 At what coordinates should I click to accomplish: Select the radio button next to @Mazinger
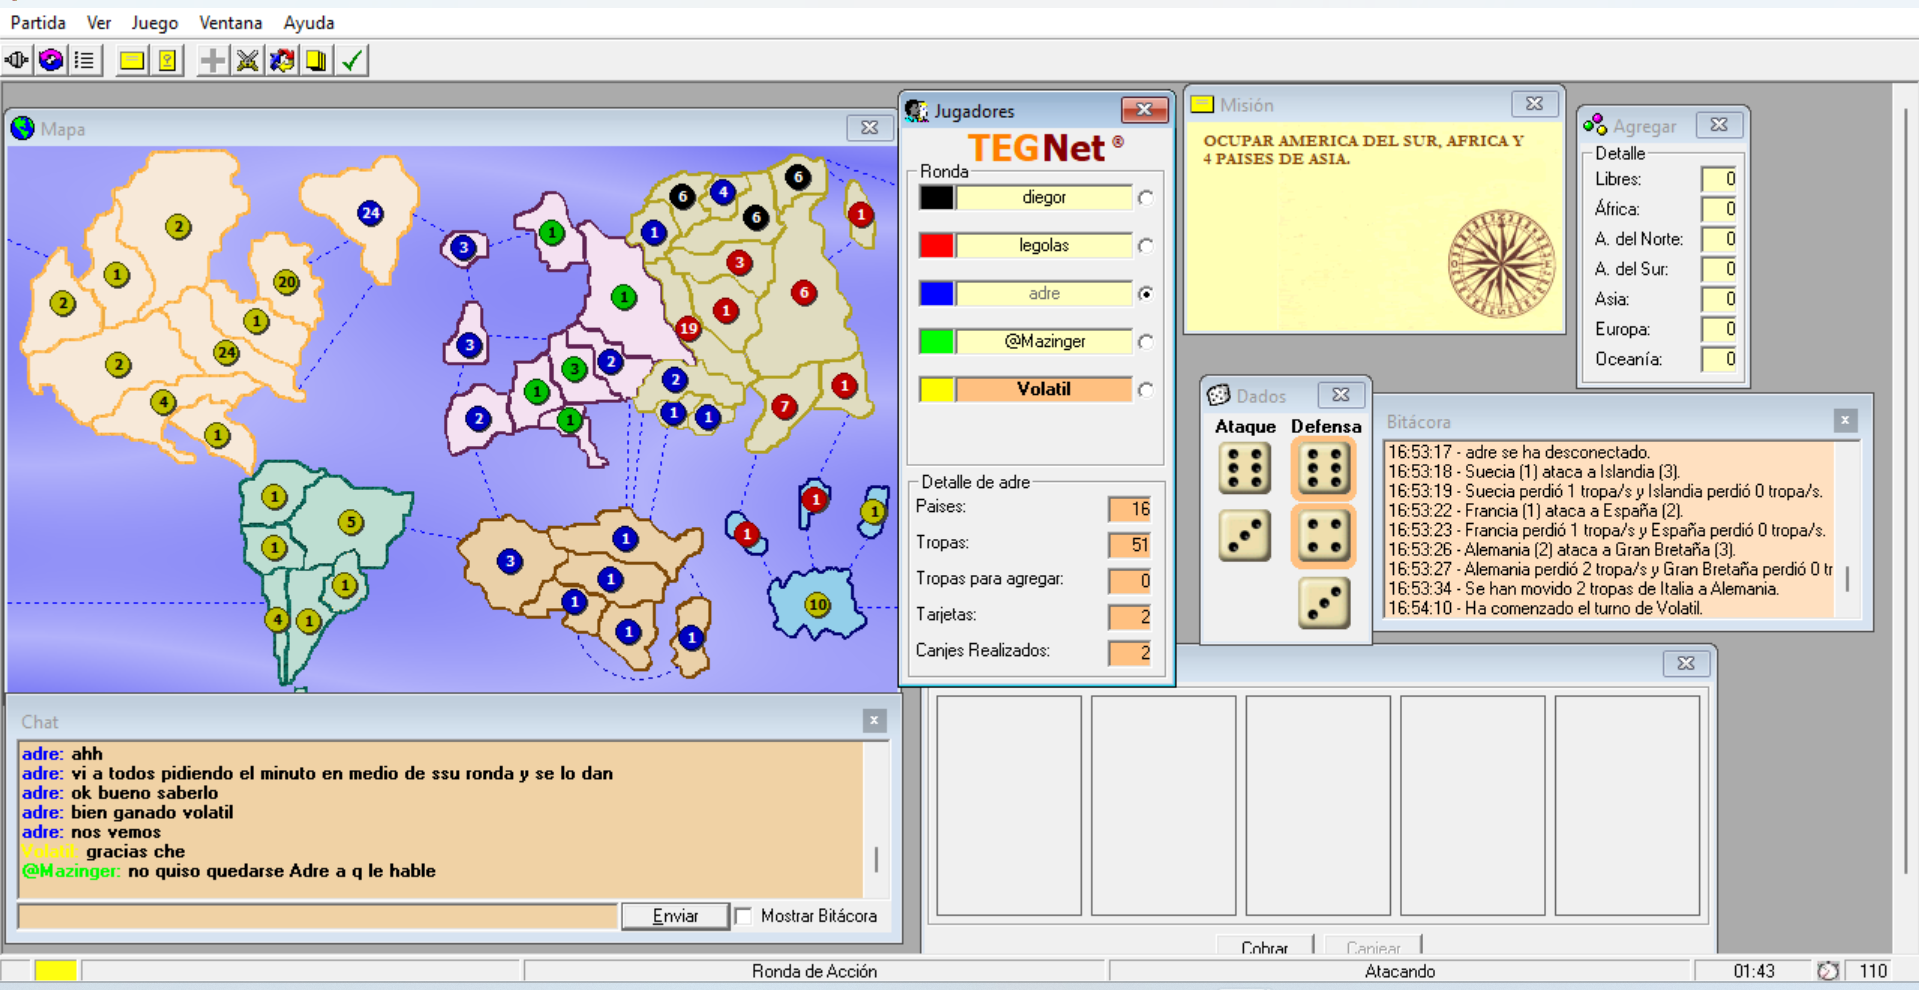tap(1145, 342)
